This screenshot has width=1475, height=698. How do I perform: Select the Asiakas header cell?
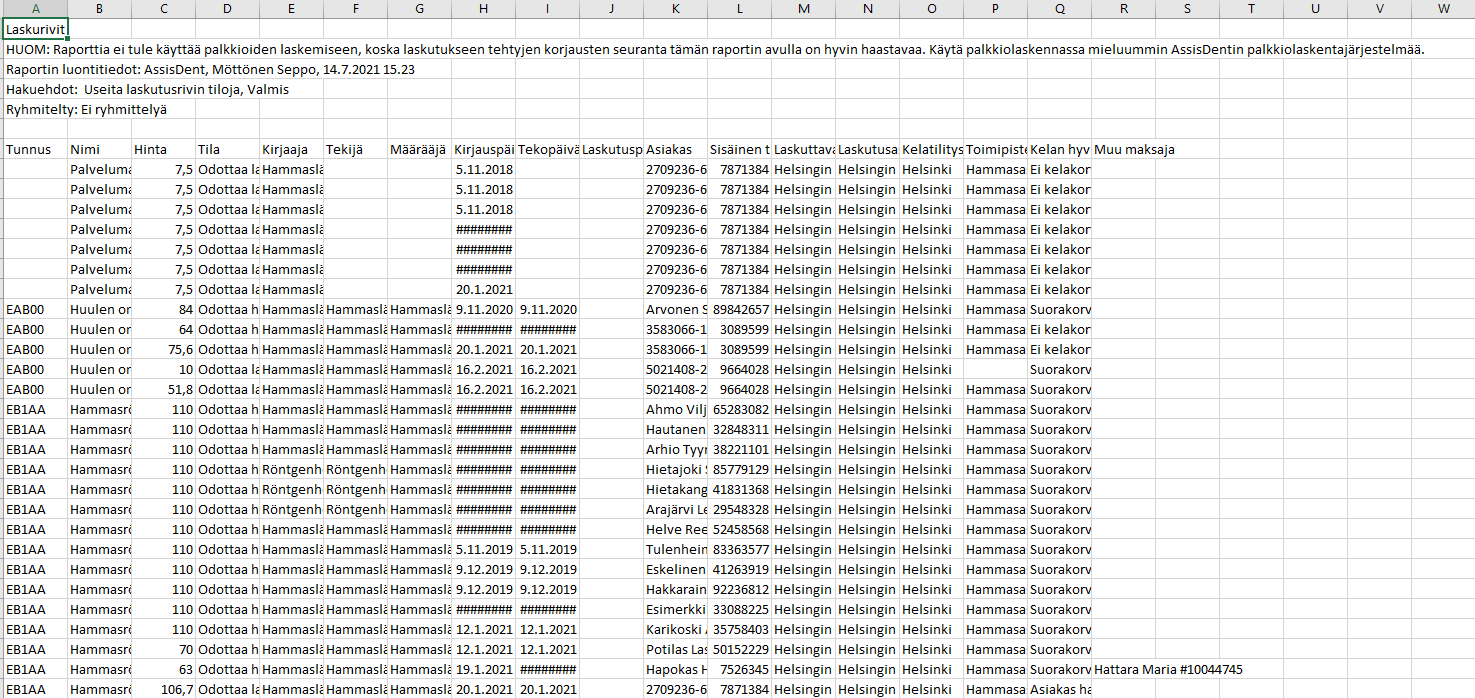(x=675, y=149)
